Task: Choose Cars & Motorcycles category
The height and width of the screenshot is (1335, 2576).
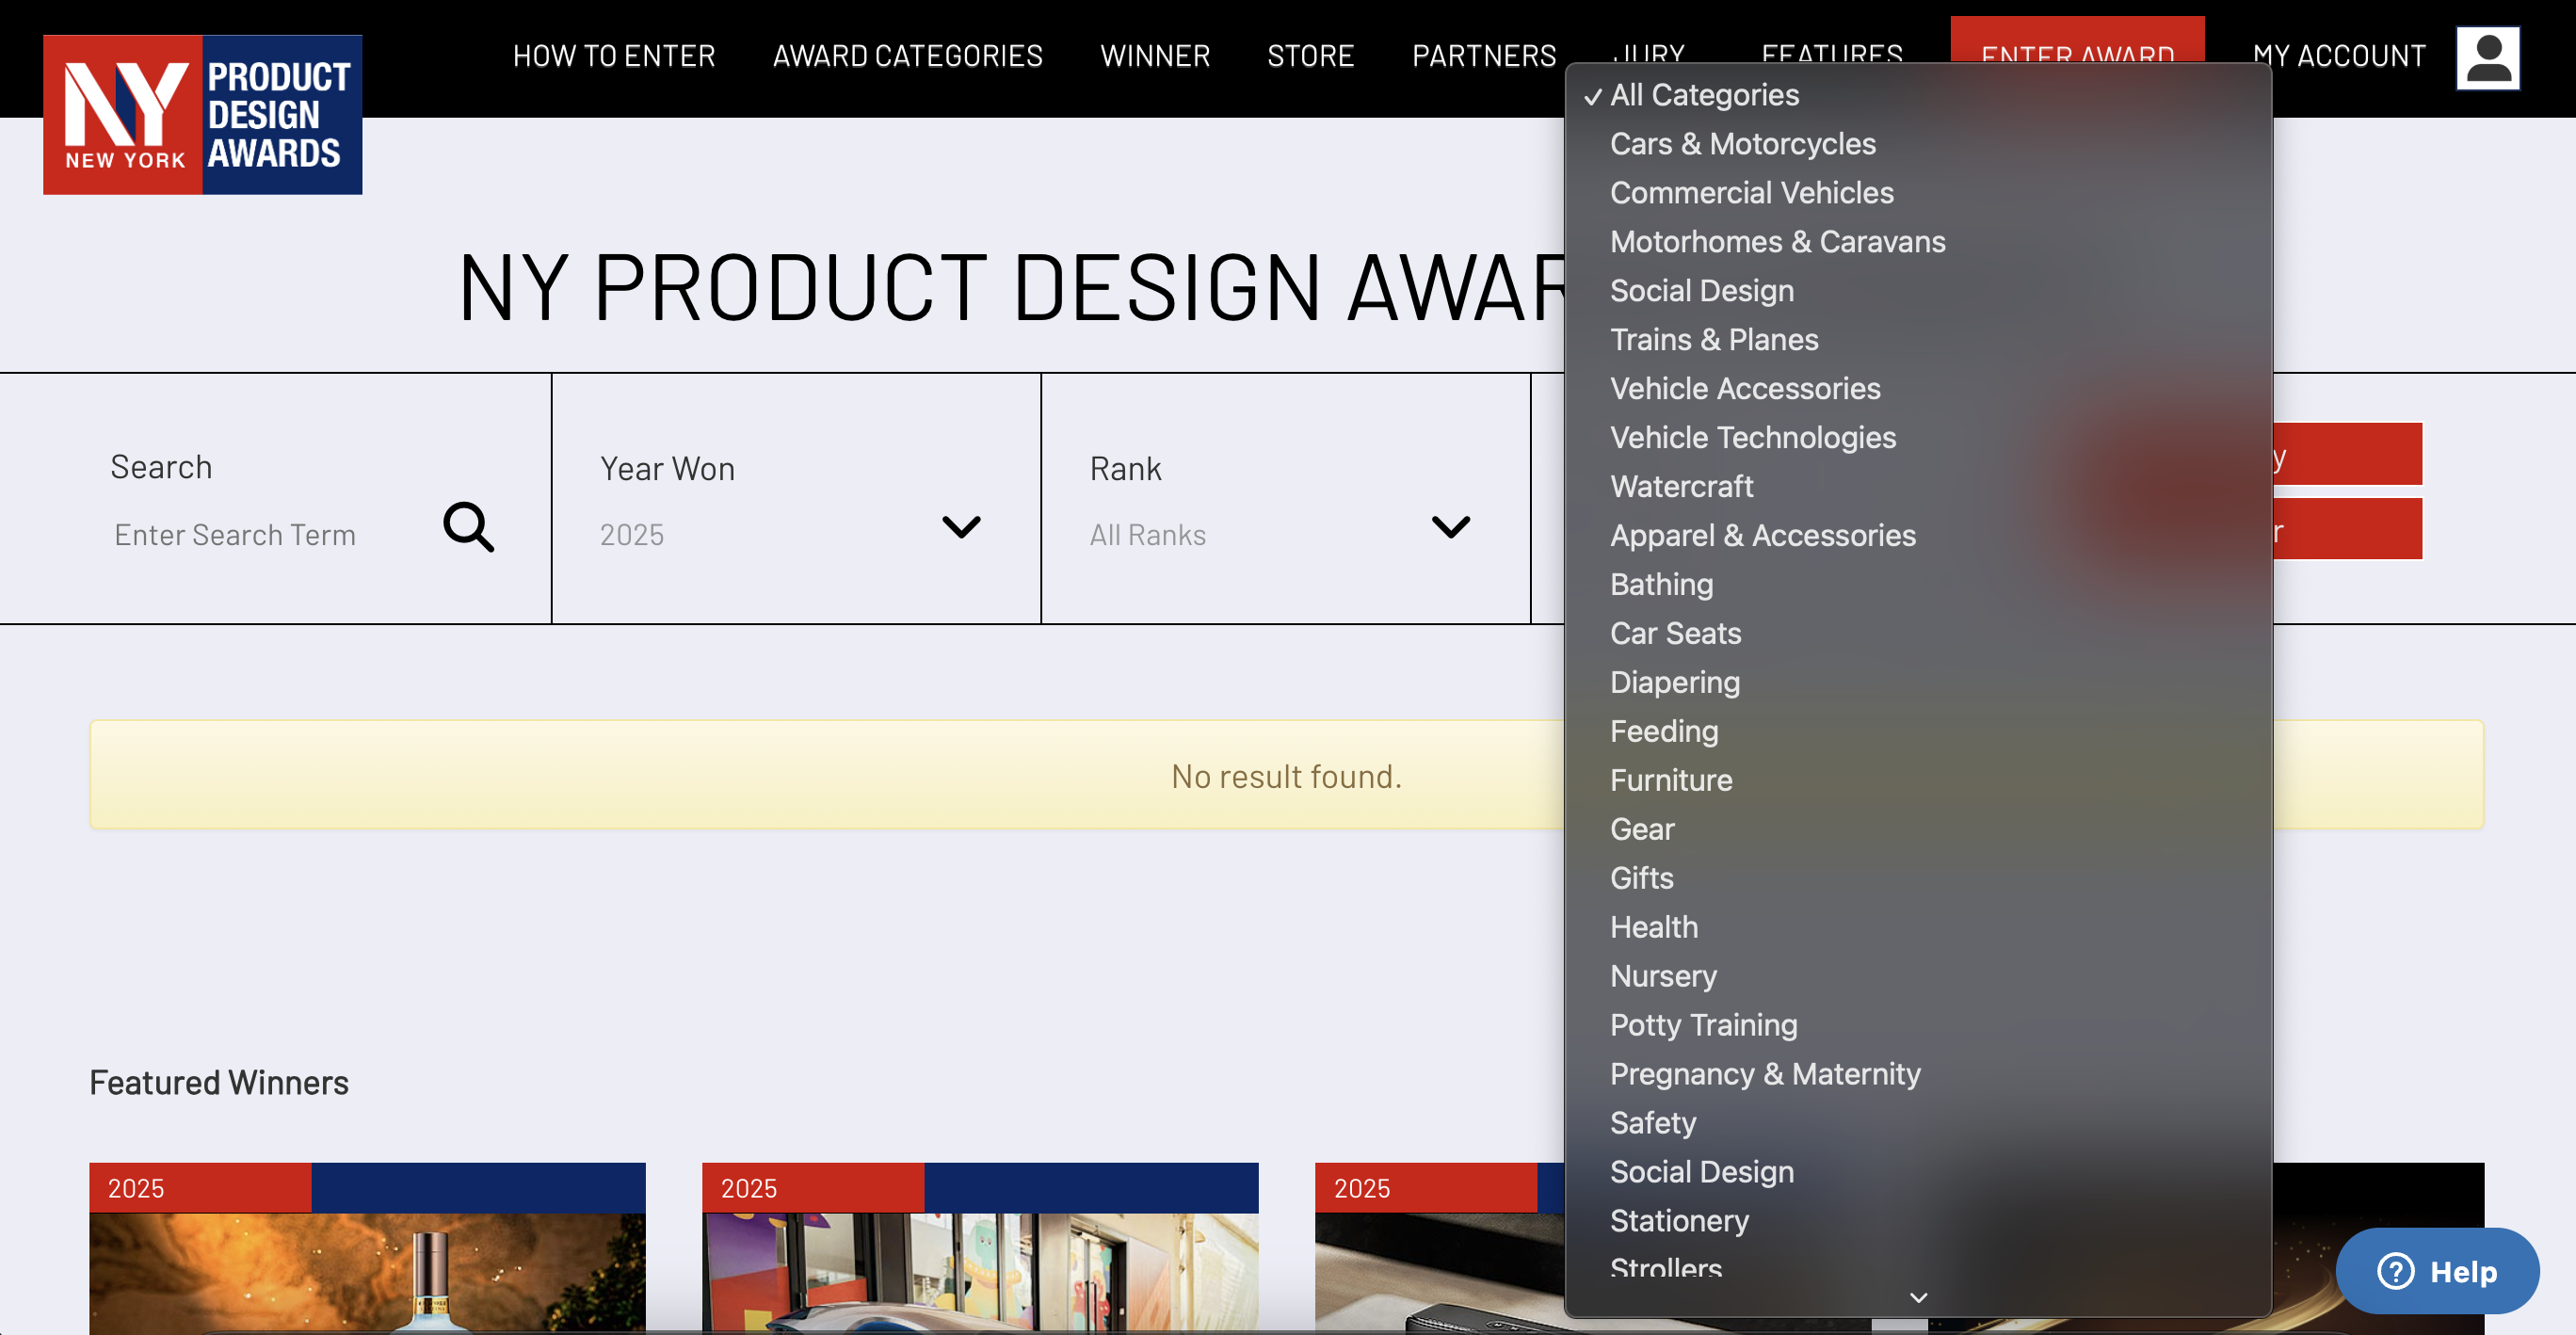Action: coord(1742,144)
